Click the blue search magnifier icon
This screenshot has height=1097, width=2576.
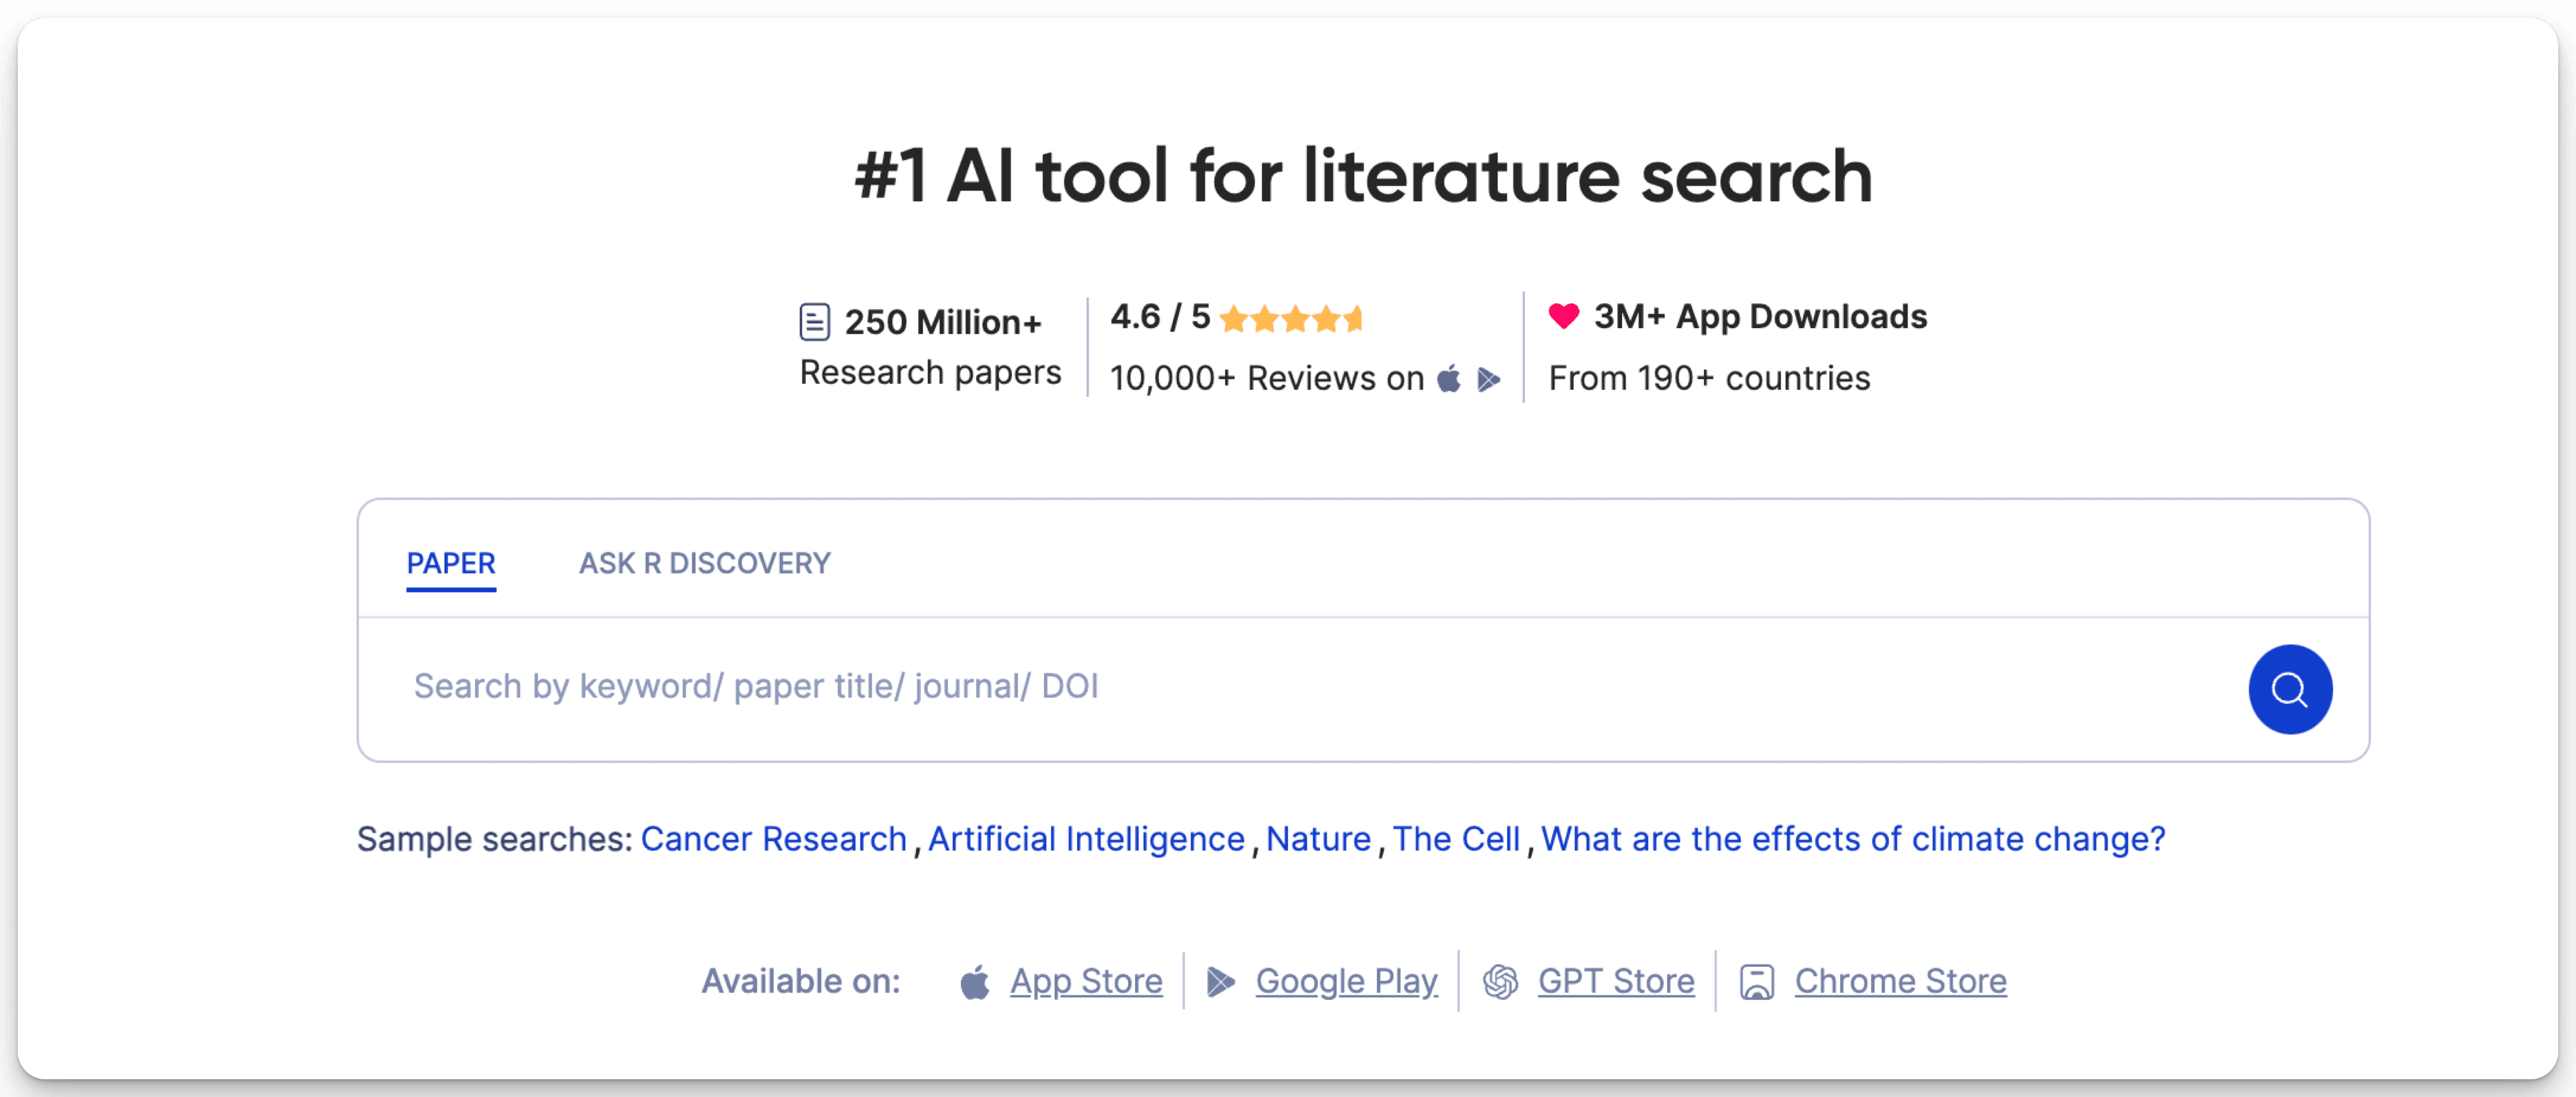pyautogui.click(x=2290, y=689)
